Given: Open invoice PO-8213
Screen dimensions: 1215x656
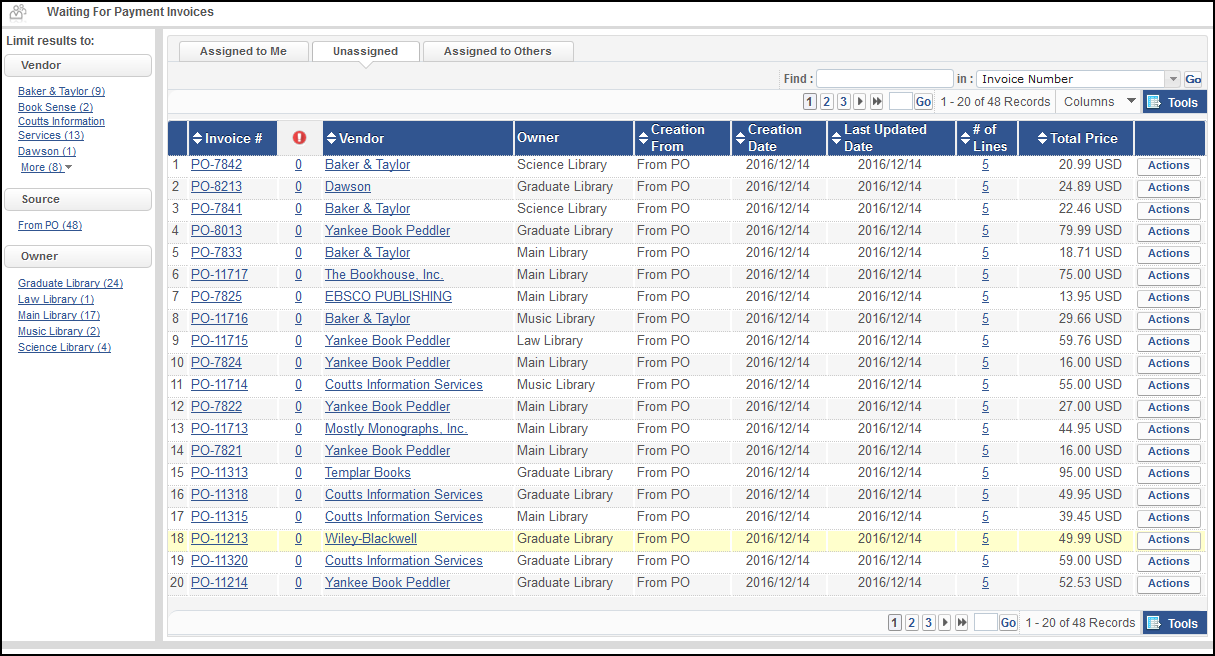Looking at the screenshot, I should click(216, 187).
